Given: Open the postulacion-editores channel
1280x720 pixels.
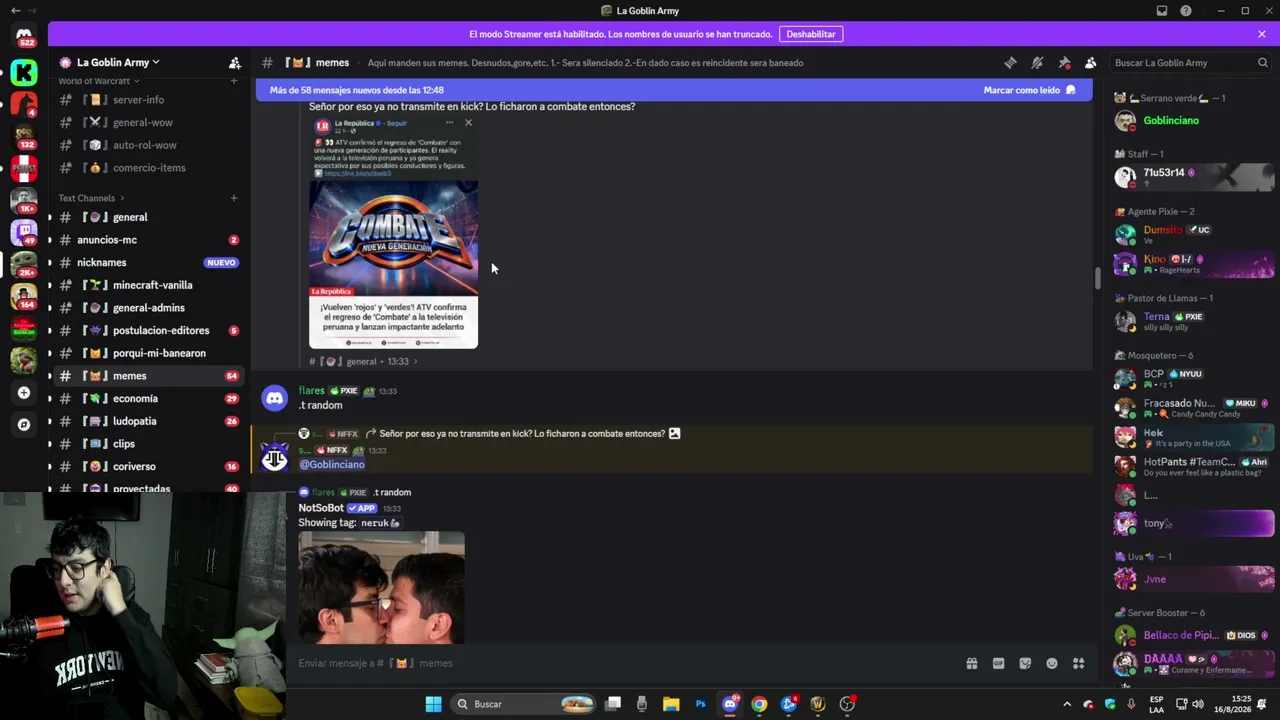Looking at the screenshot, I should pyautogui.click(x=149, y=331).
